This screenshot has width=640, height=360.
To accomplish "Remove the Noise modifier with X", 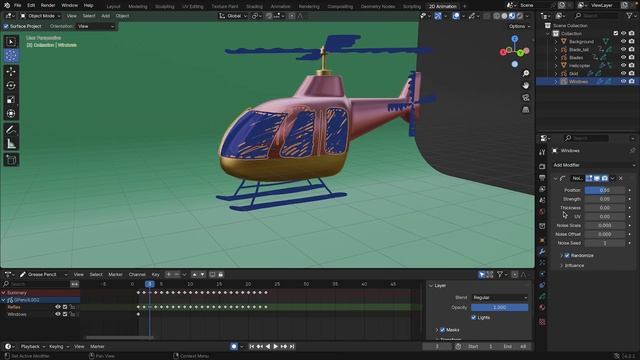I will click(x=620, y=178).
